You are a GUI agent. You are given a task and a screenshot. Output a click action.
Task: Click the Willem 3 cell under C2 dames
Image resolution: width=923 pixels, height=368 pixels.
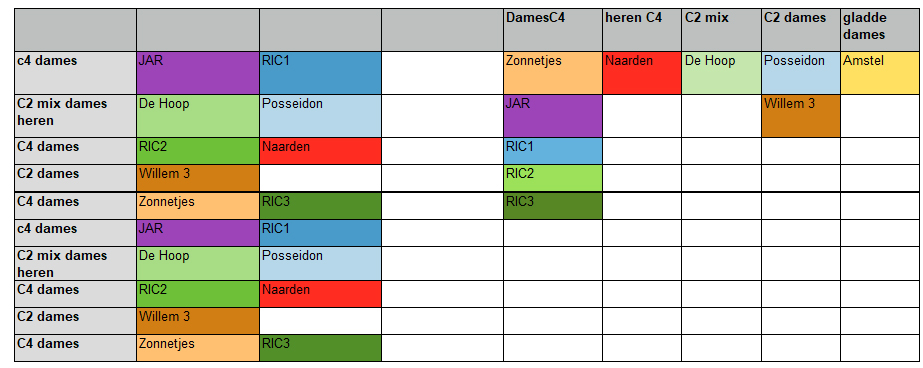801,116
